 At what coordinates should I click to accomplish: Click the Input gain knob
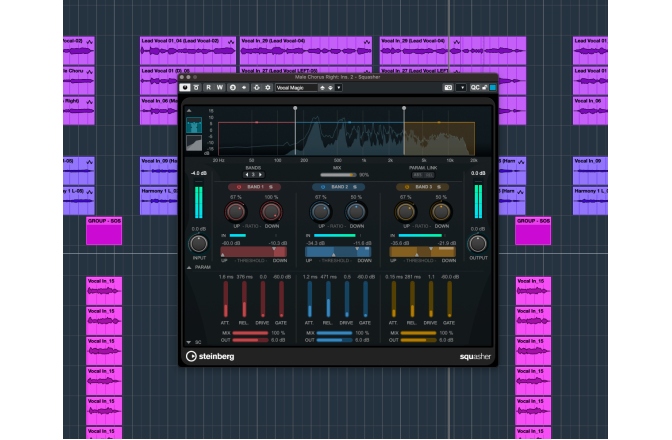tap(198, 243)
